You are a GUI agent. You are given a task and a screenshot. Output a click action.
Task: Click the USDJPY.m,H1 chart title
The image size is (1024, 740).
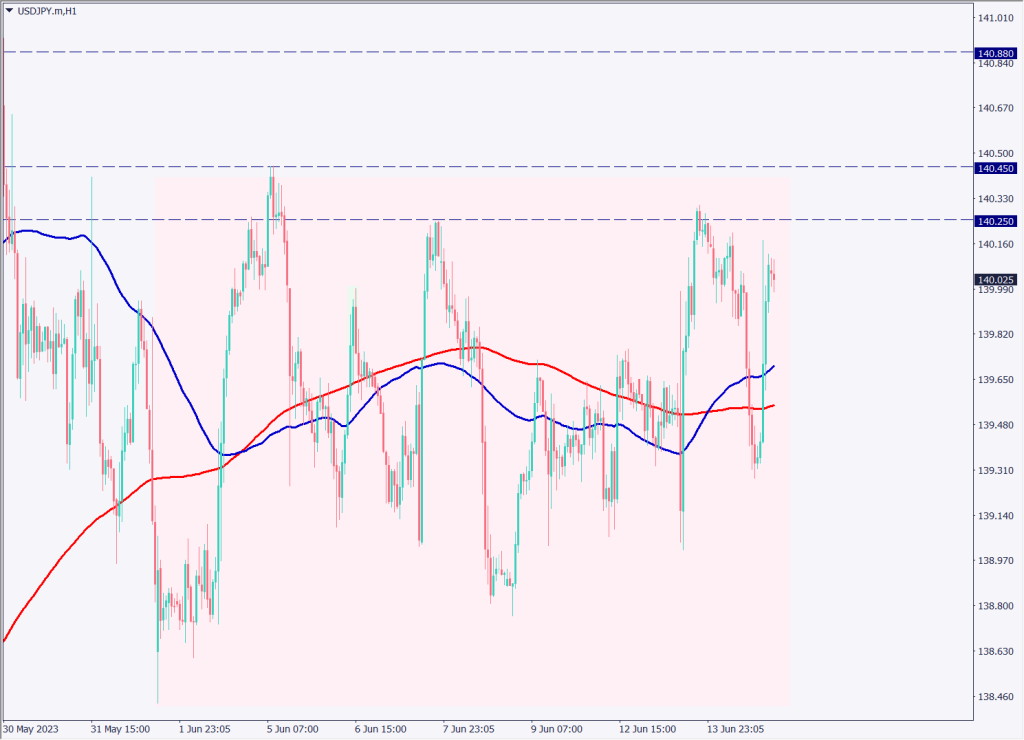click(x=47, y=11)
